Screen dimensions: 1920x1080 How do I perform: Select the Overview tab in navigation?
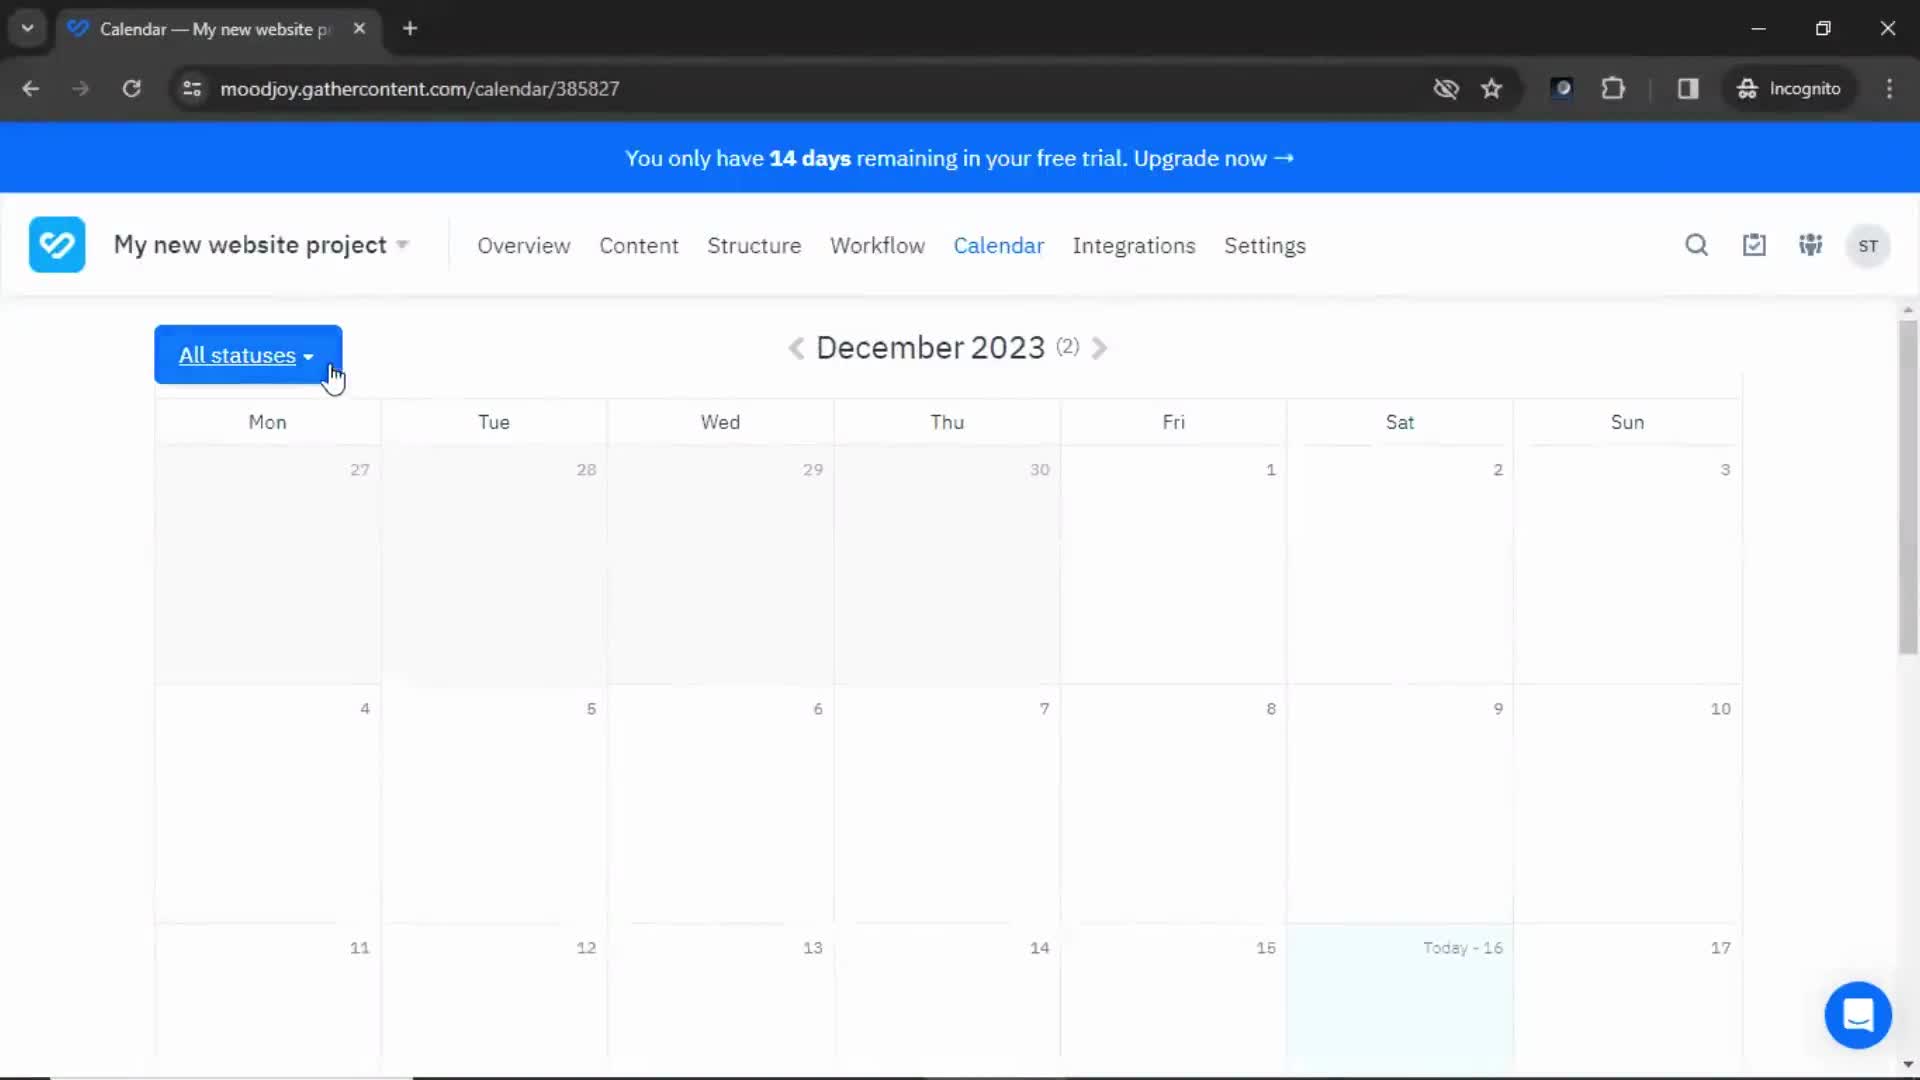pos(524,245)
